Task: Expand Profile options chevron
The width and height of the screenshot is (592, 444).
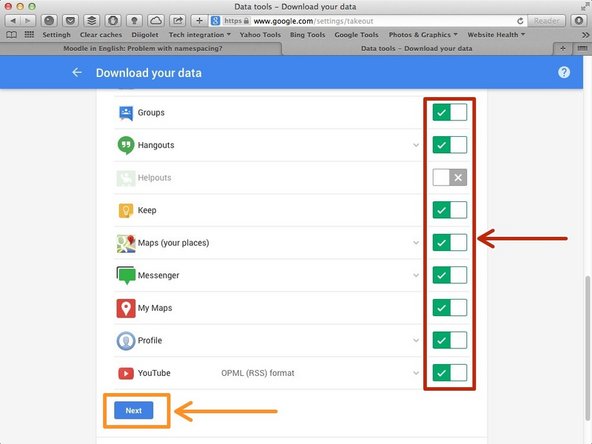Action: [x=416, y=340]
